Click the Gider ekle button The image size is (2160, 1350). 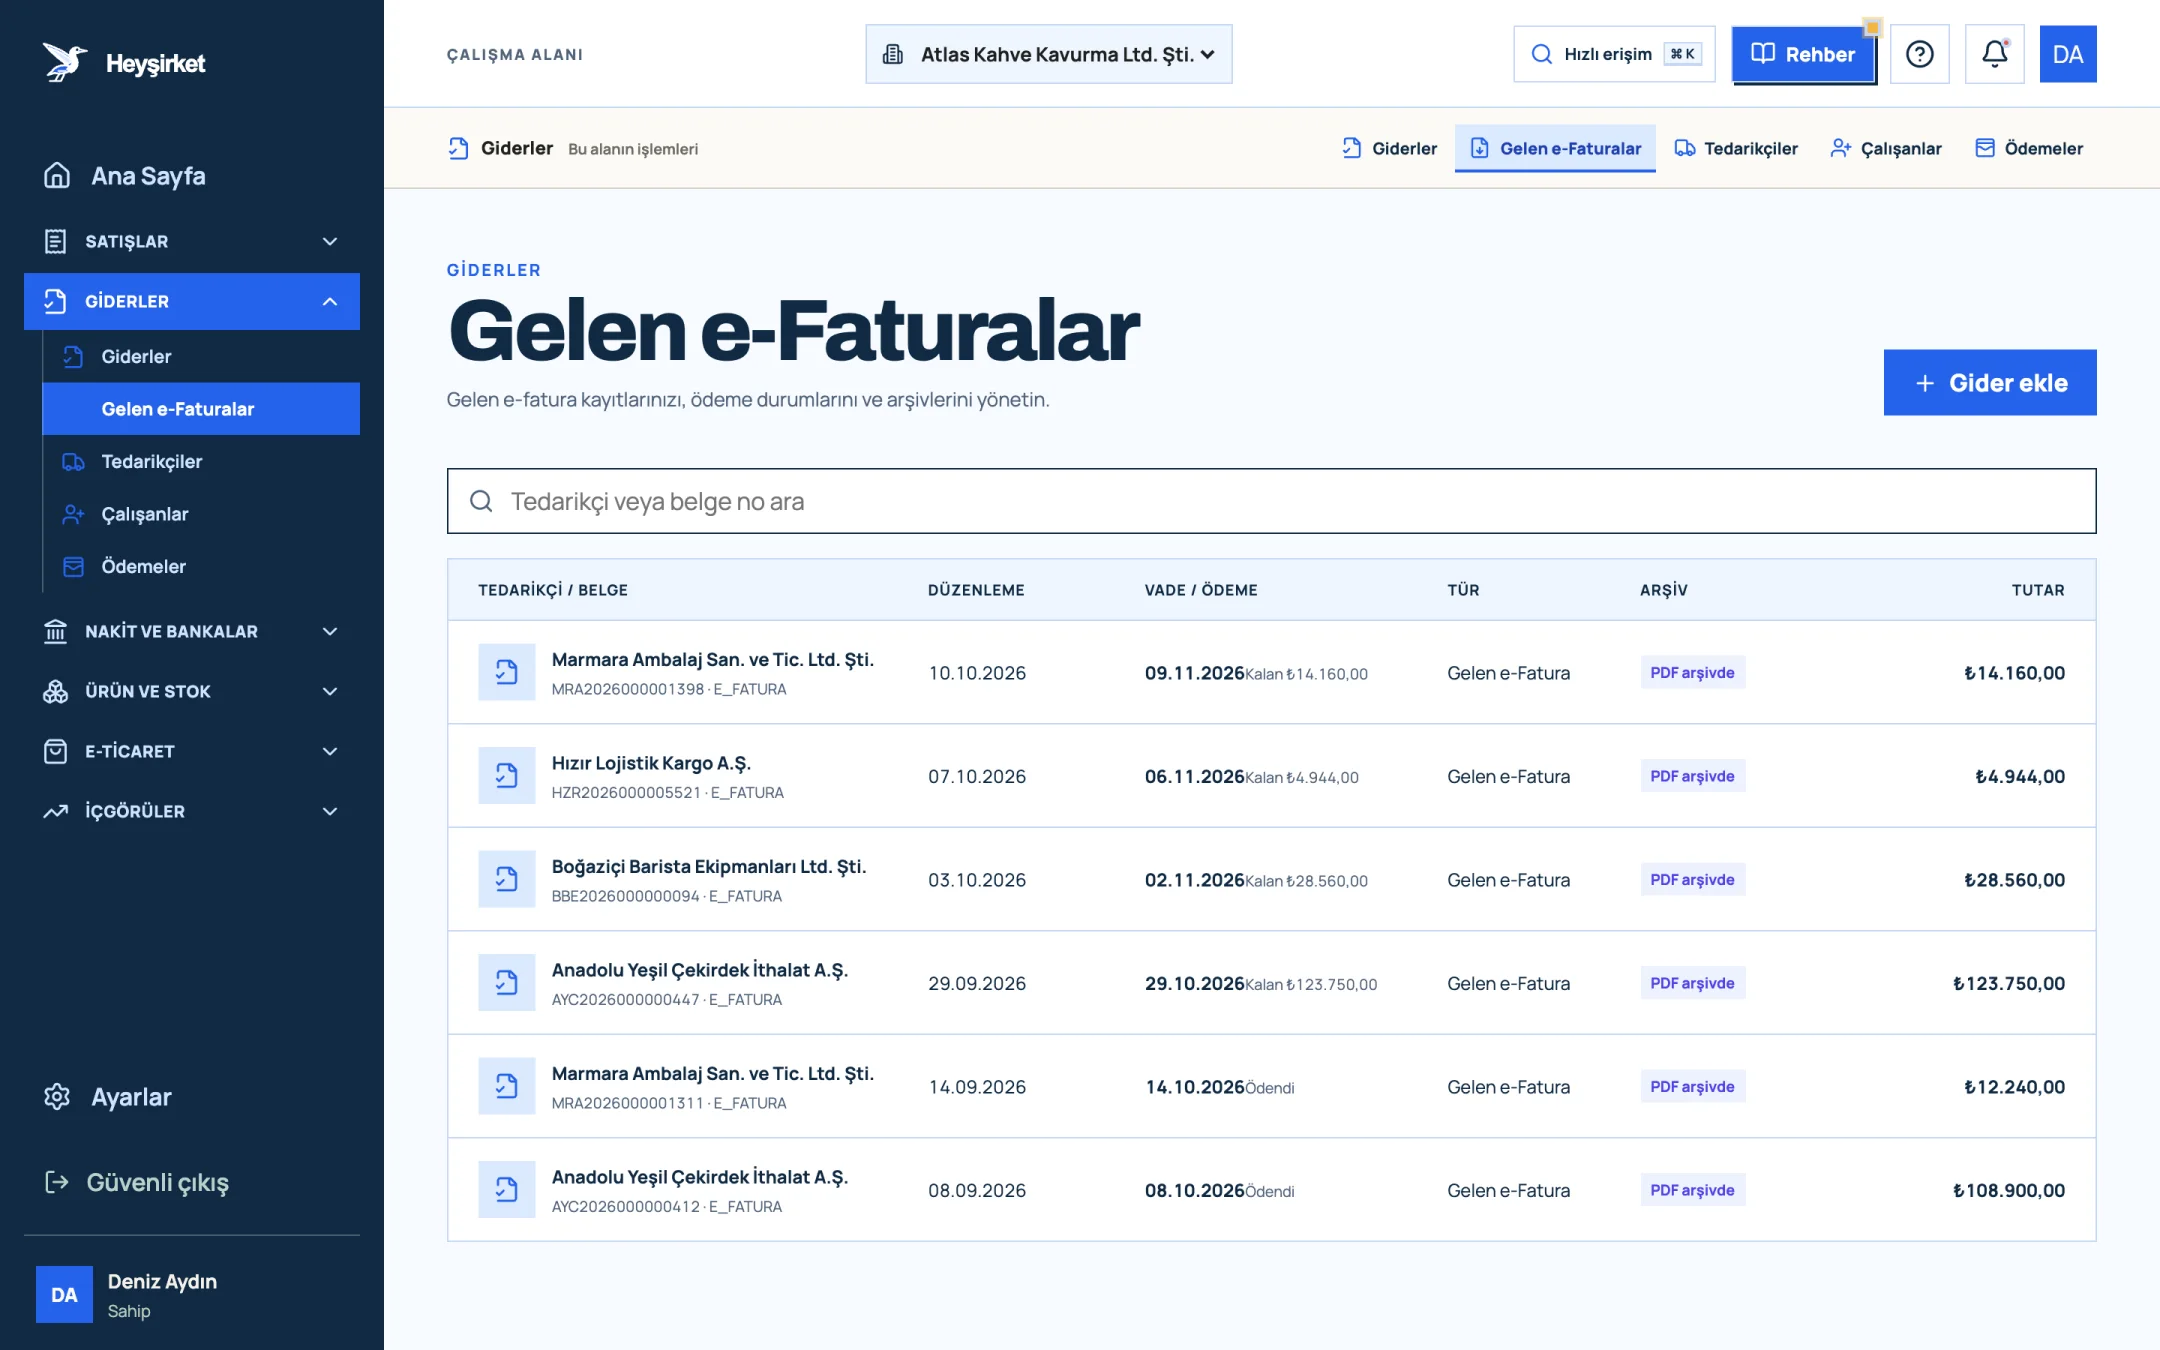point(1990,382)
